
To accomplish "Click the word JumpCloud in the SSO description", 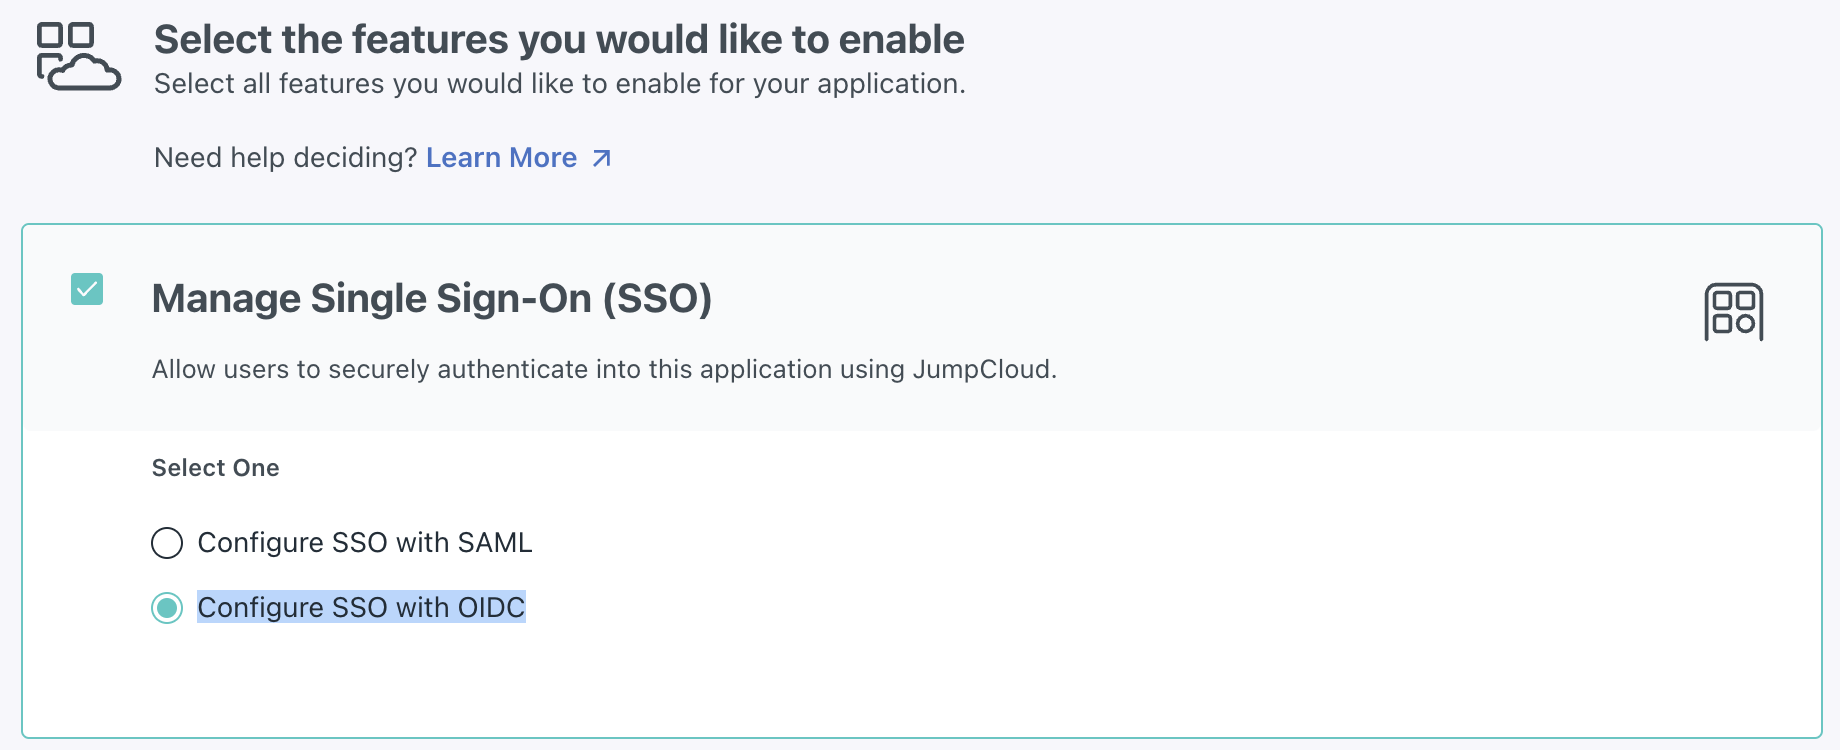I will 981,370.
